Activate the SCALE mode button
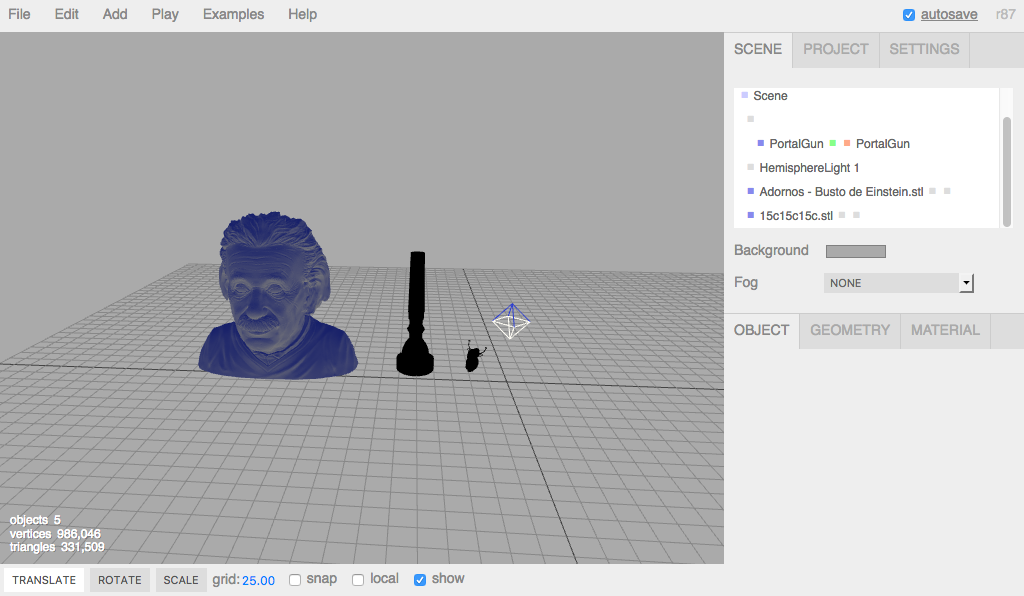The image size is (1024, 596). 180,579
